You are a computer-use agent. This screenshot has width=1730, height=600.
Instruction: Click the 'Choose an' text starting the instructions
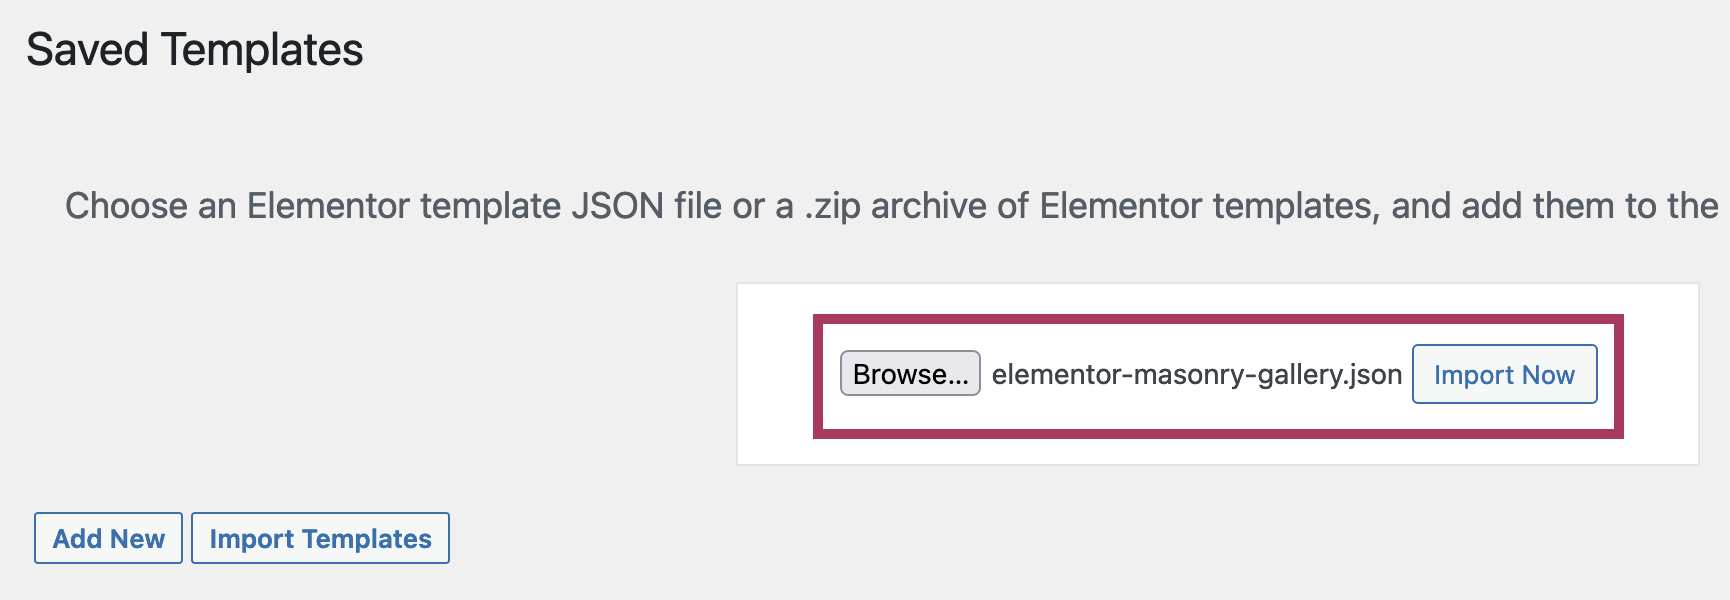click(x=150, y=206)
